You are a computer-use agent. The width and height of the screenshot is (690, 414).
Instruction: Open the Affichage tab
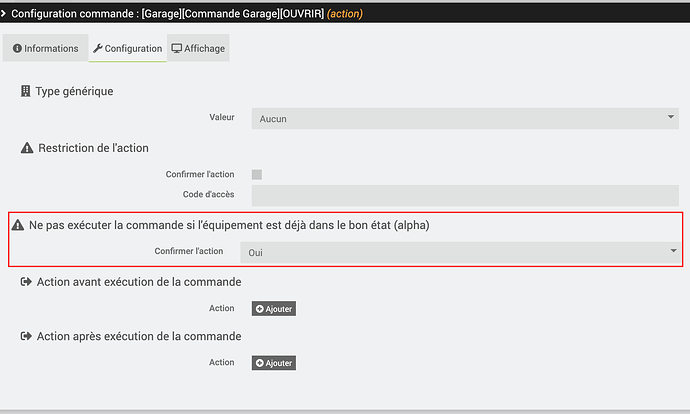tap(198, 48)
